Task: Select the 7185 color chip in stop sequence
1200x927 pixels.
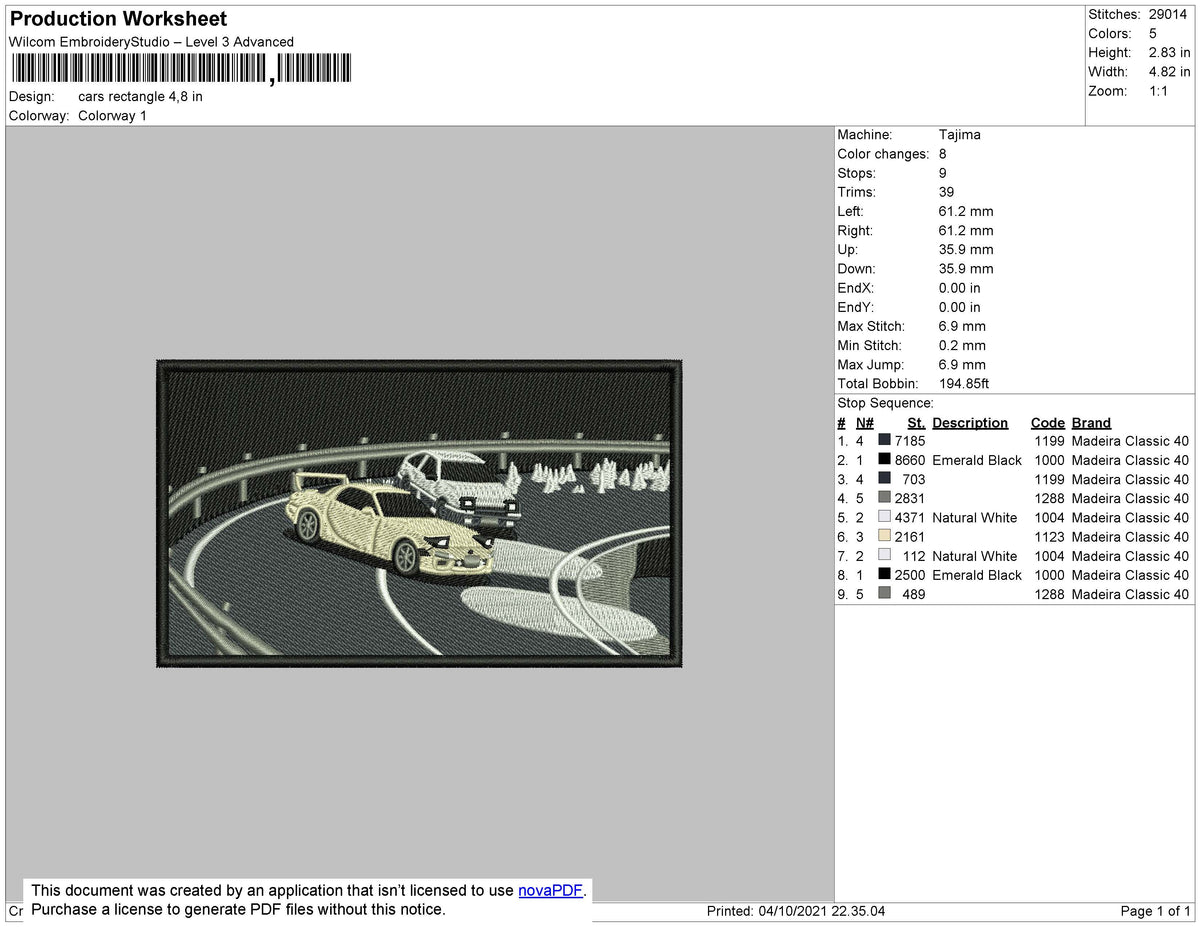Action: 884,440
